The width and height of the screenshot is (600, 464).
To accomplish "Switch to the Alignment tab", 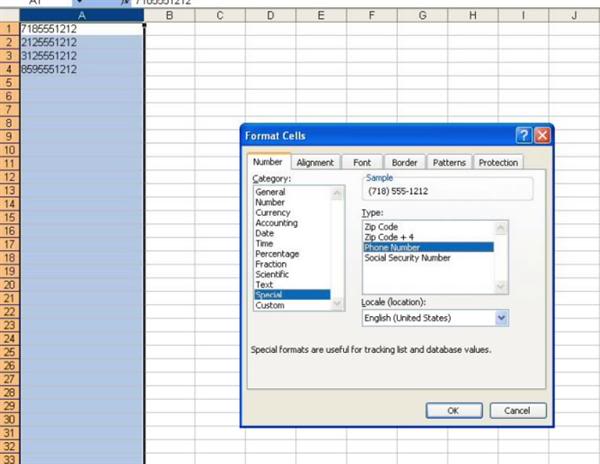I will click(x=315, y=162).
